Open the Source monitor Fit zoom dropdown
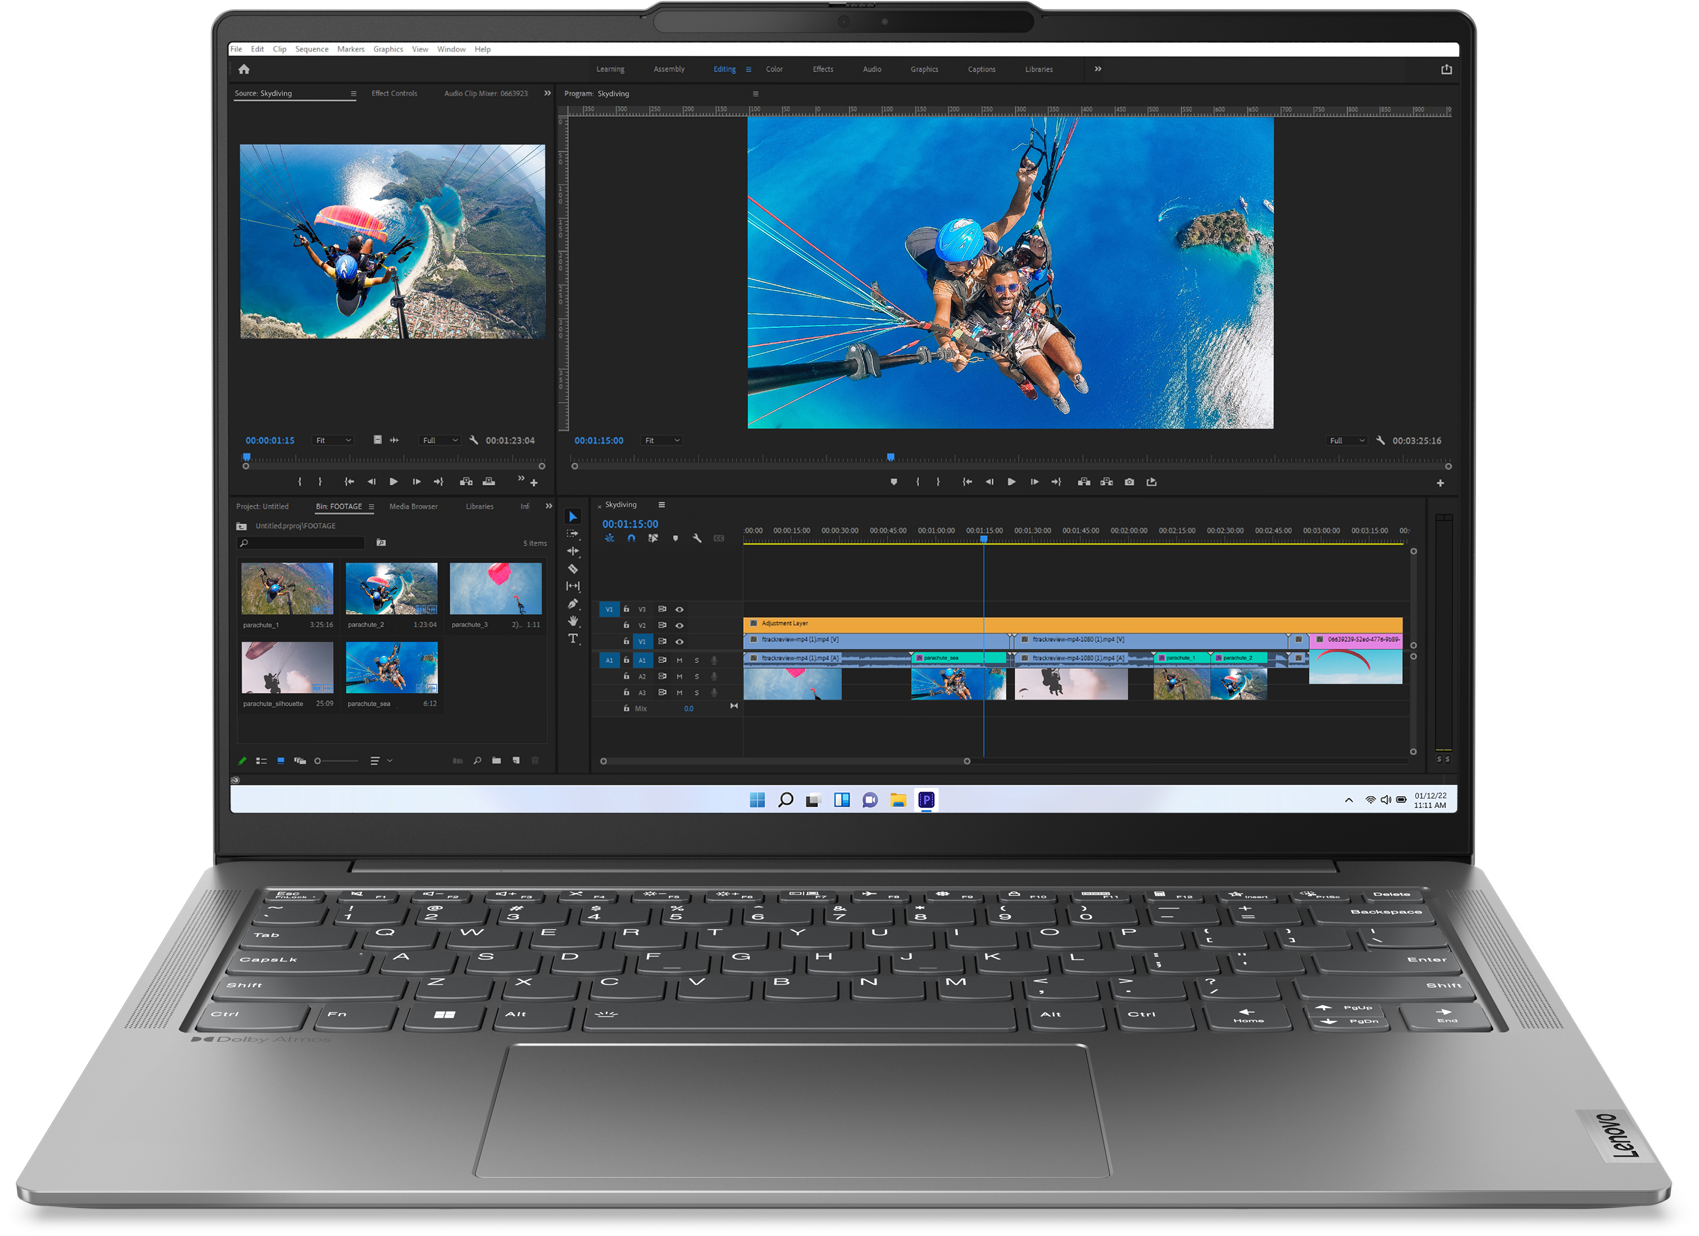1699x1236 pixels. point(333,440)
